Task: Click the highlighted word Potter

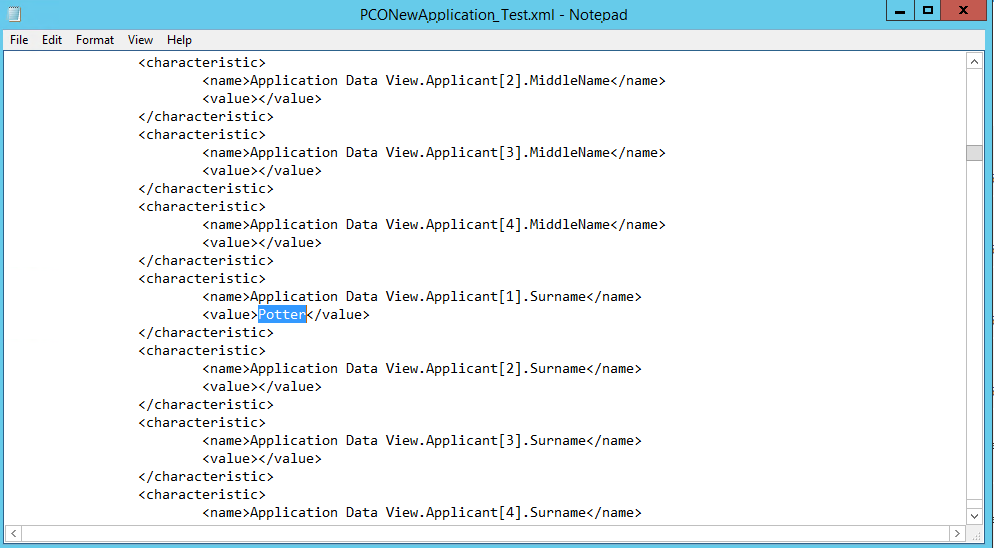Action: (x=282, y=315)
